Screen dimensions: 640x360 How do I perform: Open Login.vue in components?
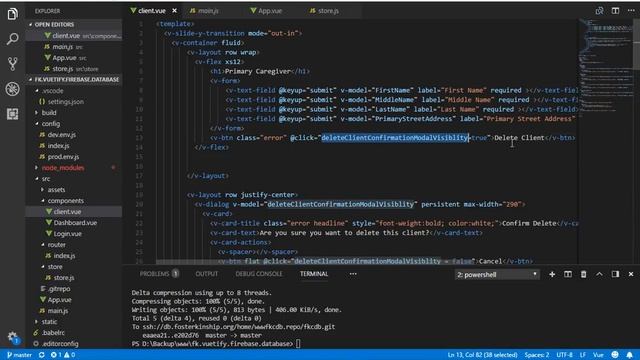point(67,234)
